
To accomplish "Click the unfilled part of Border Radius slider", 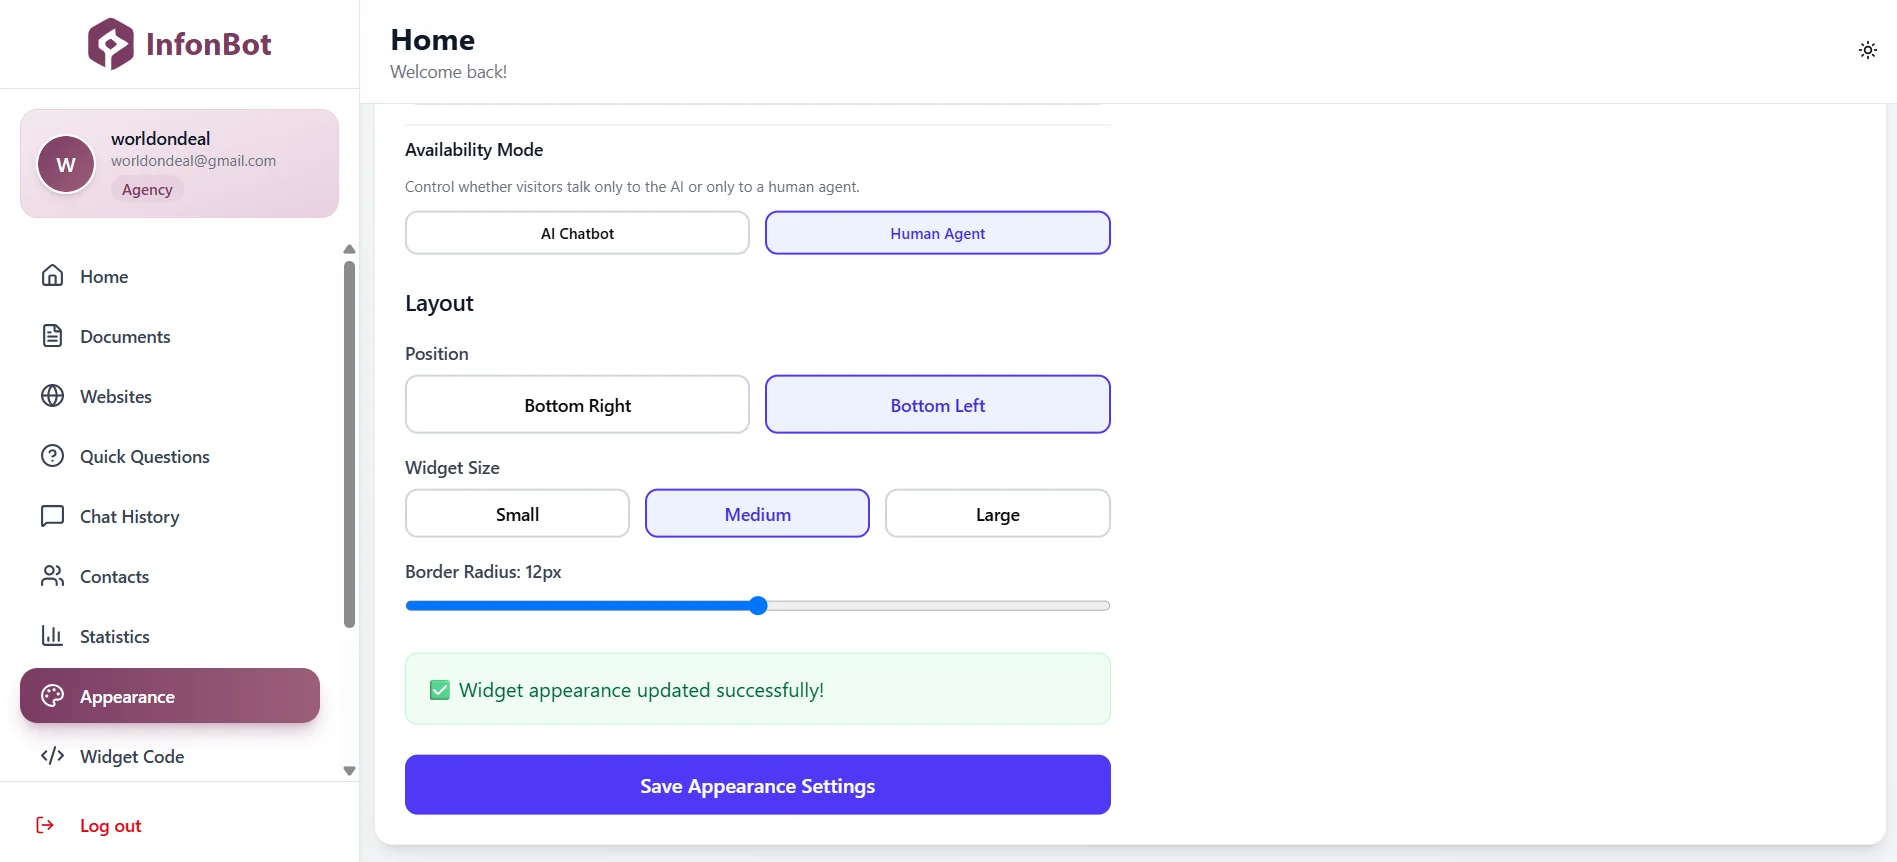I will click(x=938, y=606).
